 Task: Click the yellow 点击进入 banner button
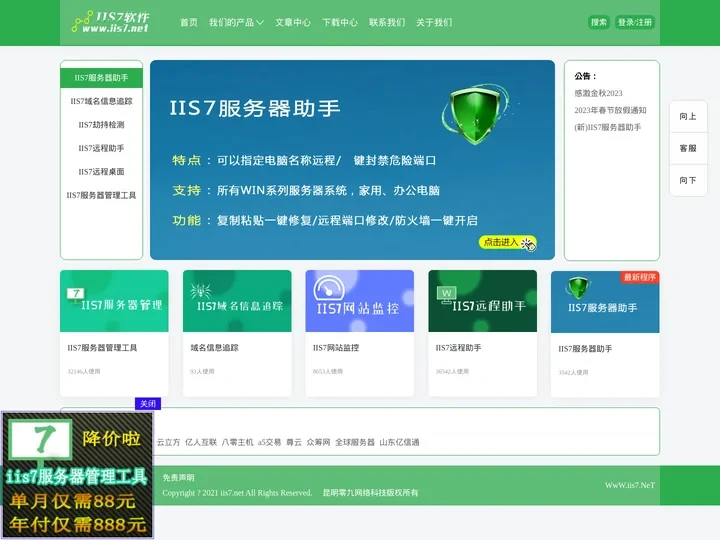[x=507, y=242]
